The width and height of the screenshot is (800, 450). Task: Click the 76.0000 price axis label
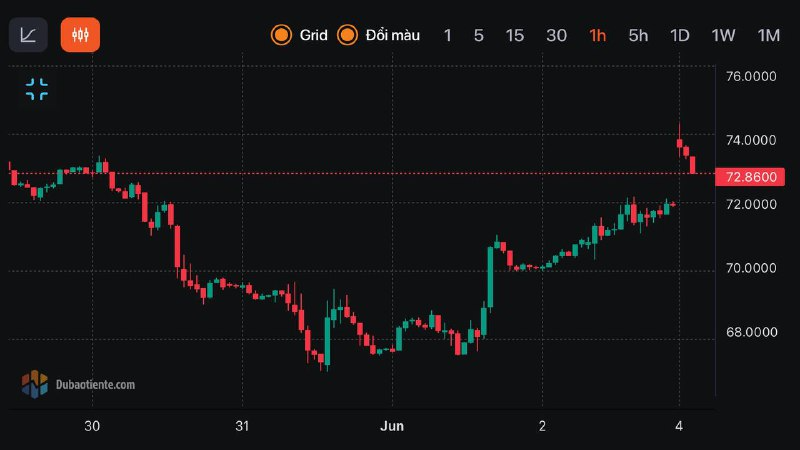751,76
